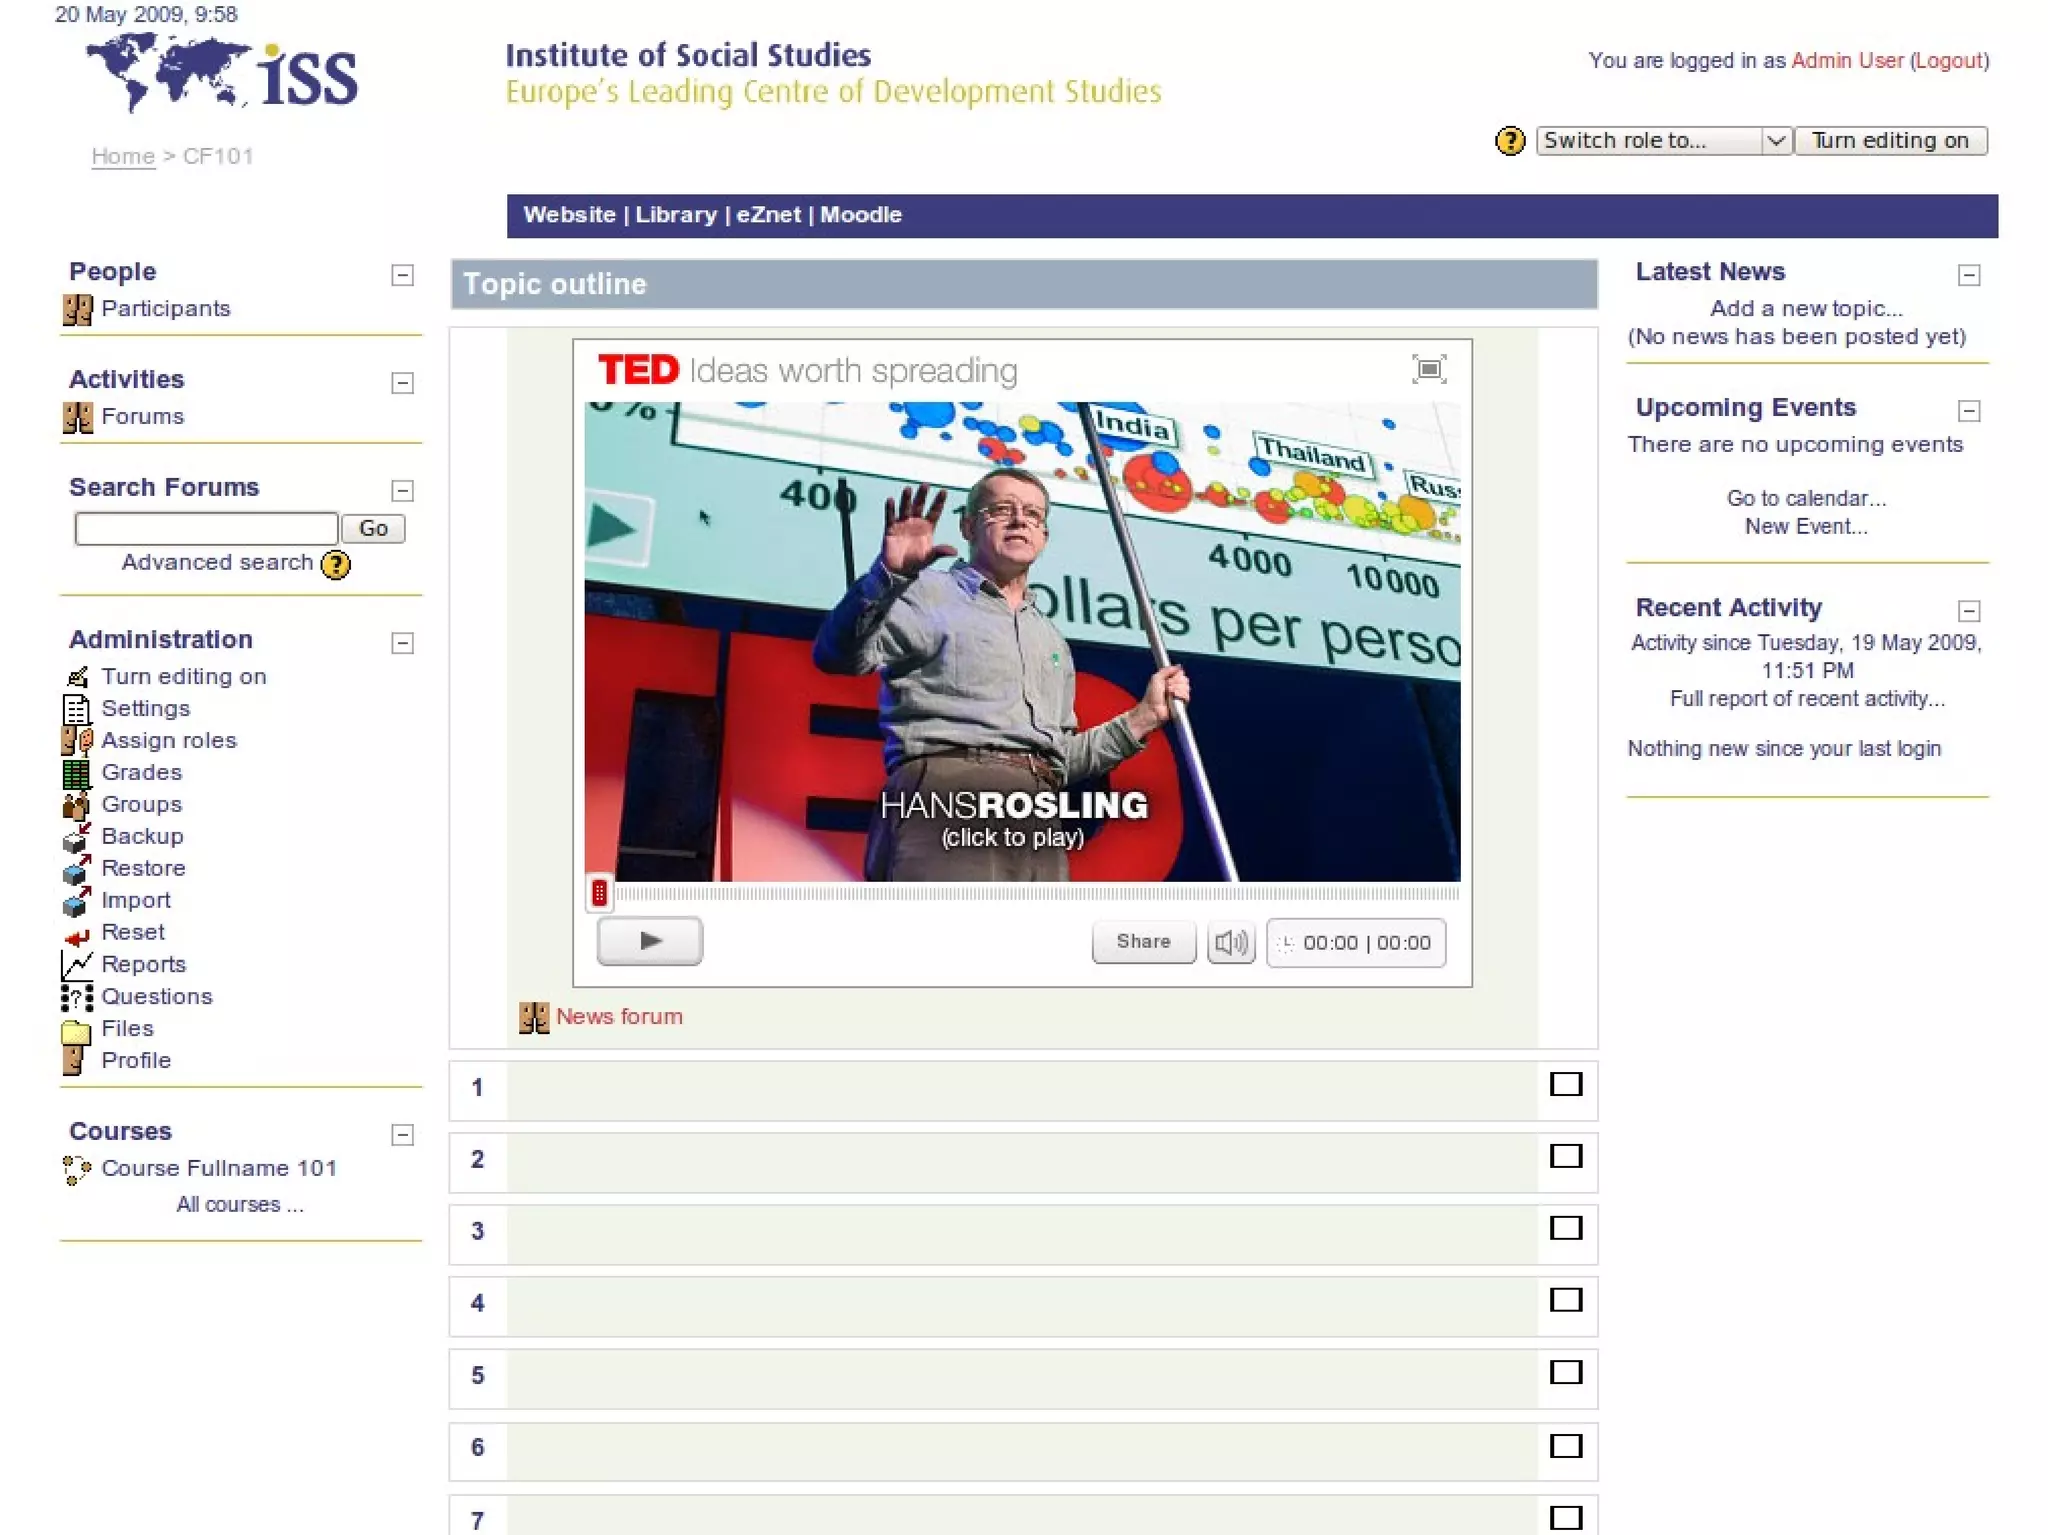The image size is (2048, 1535).
Task: Click the Groups people icon
Action: [x=77, y=805]
